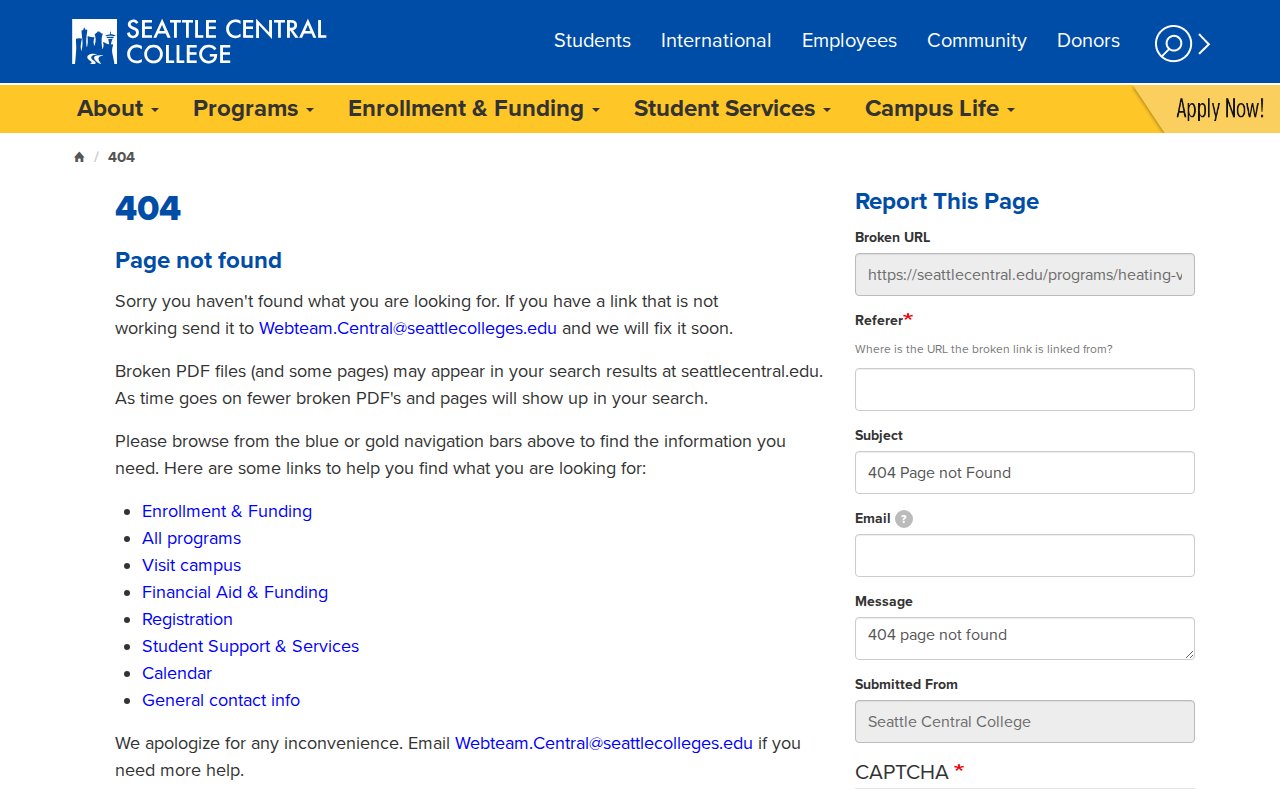
Task: Open the International menu item
Action: tap(716, 40)
